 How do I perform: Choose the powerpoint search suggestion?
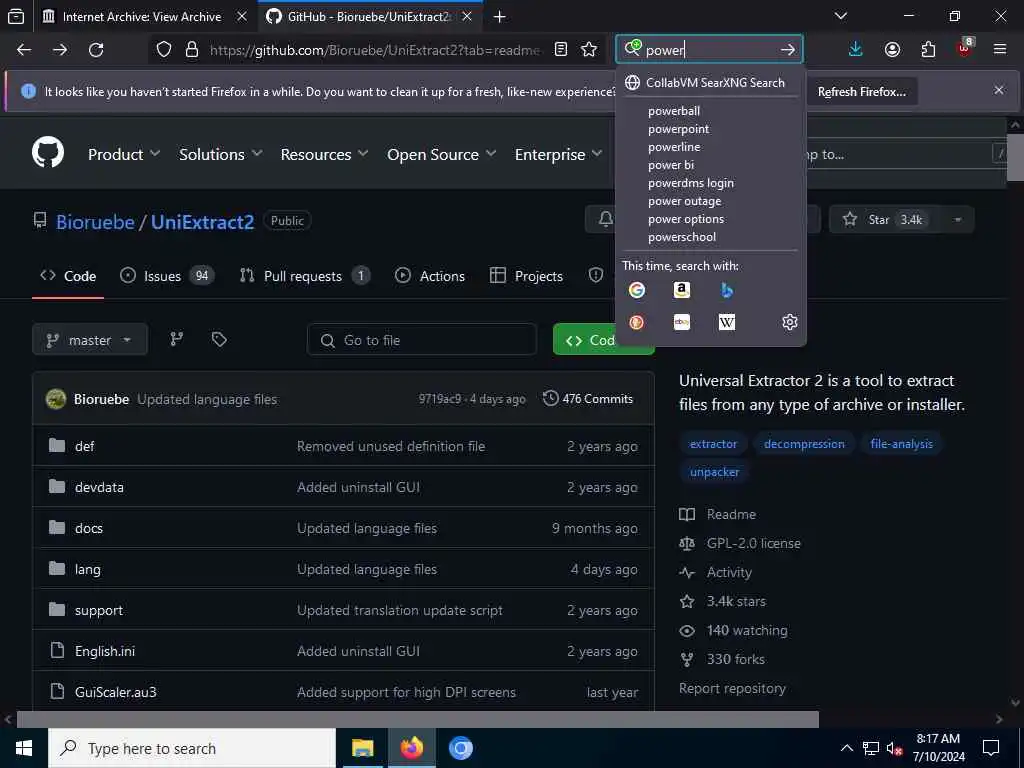679,129
